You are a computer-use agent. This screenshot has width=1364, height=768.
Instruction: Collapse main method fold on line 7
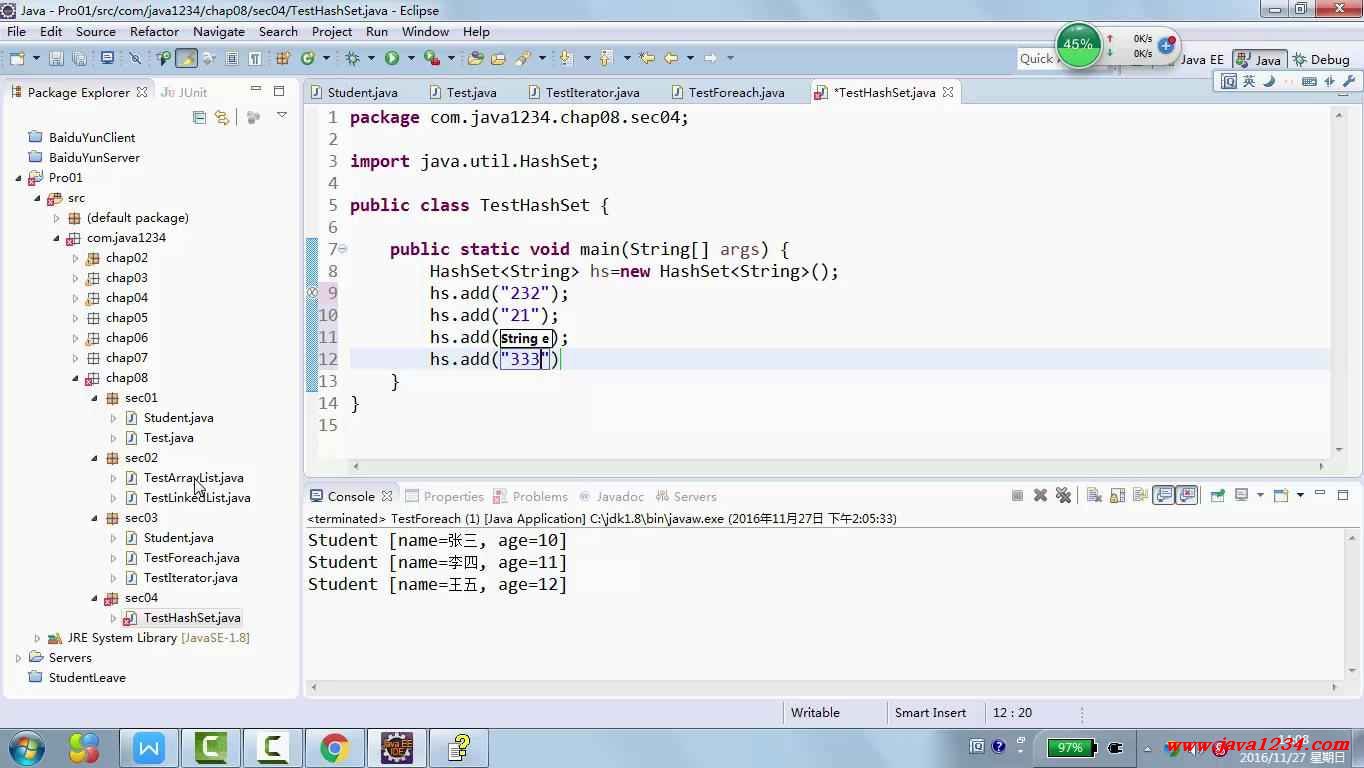(342, 249)
